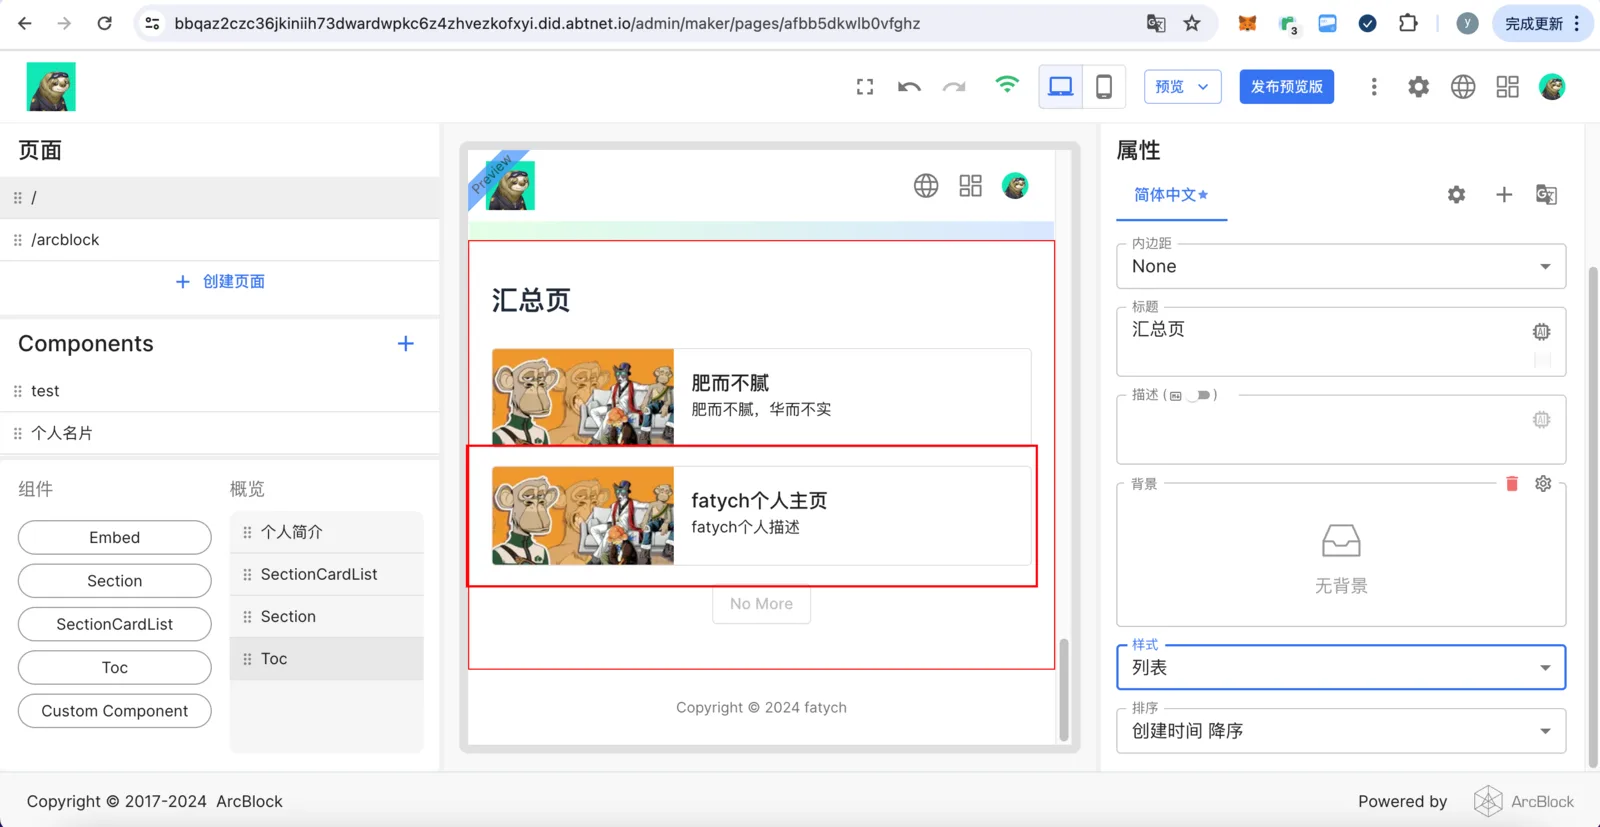This screenshot has height=827, width=1600.
Task: Select 个人简介 in the overview list
Action: click(x=327, y=532)
